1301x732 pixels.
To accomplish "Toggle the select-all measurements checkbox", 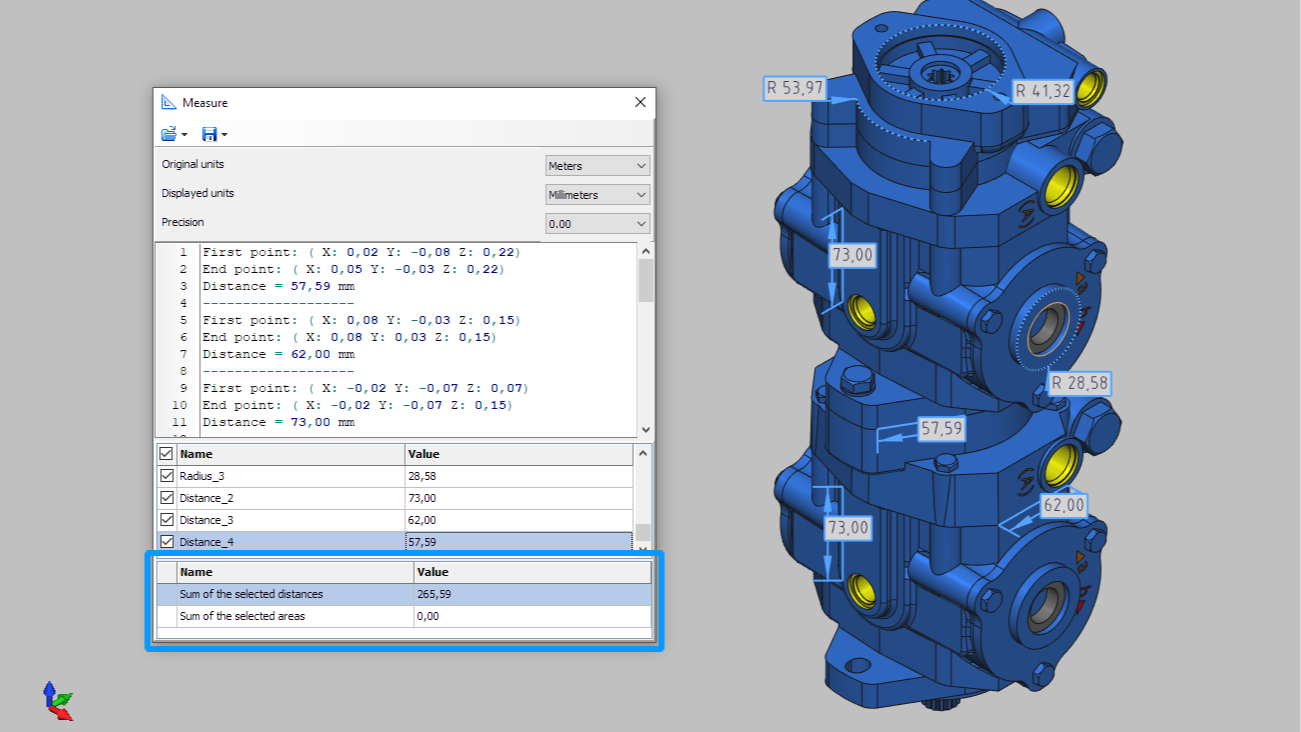I will coord(166,453).
